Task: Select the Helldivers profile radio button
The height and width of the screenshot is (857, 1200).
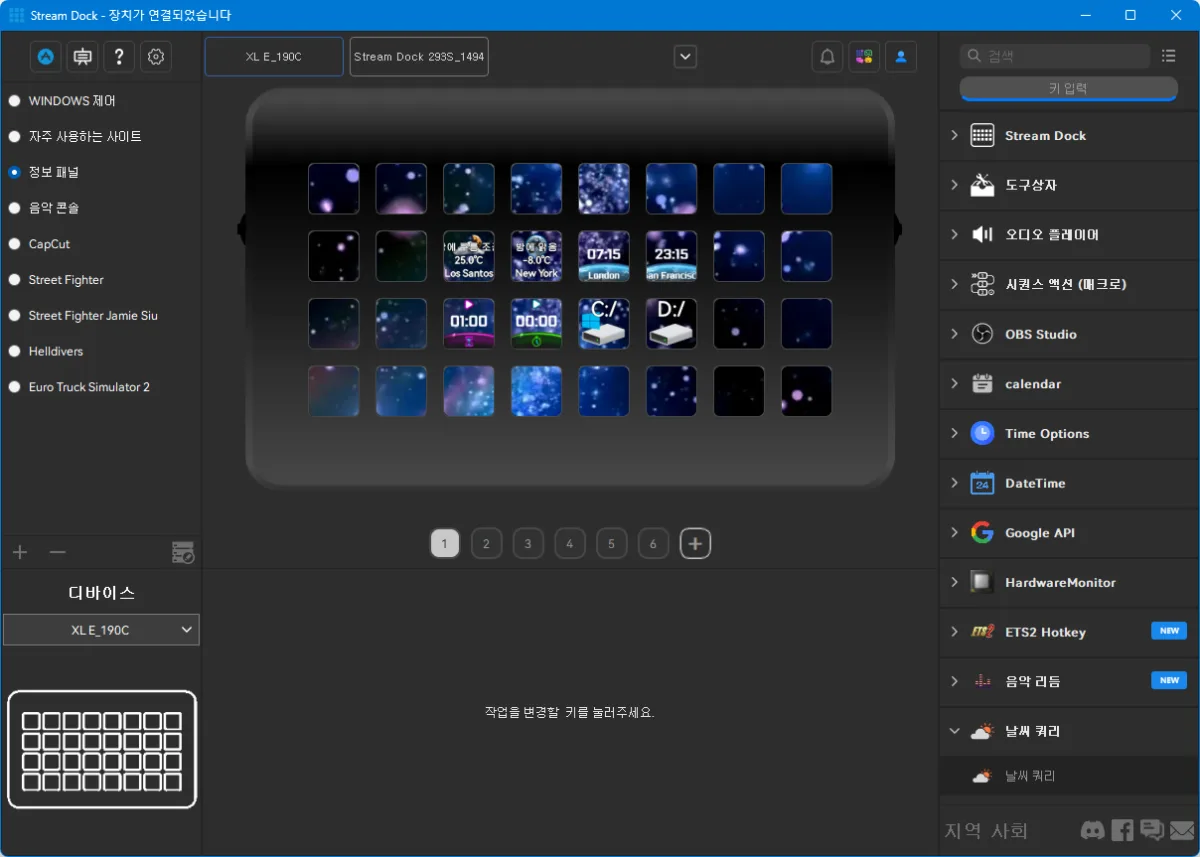Action: point(15,351)
